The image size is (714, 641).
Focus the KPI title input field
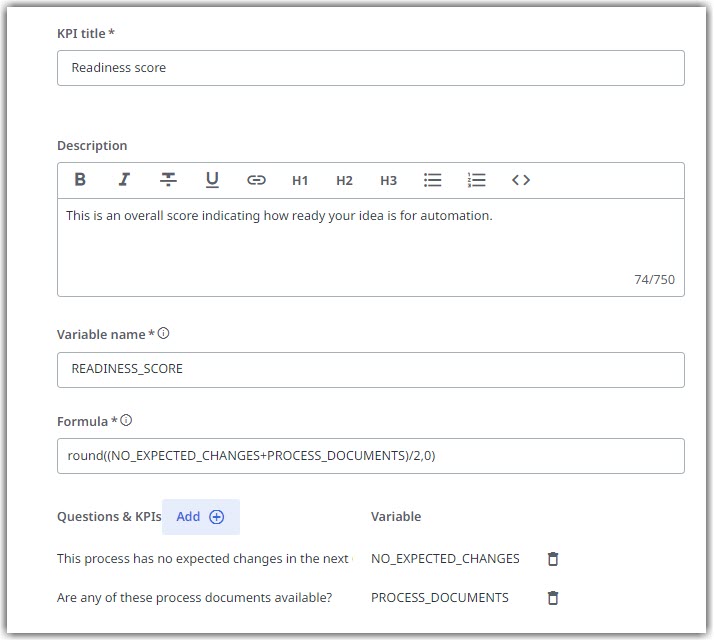(371, 68)
